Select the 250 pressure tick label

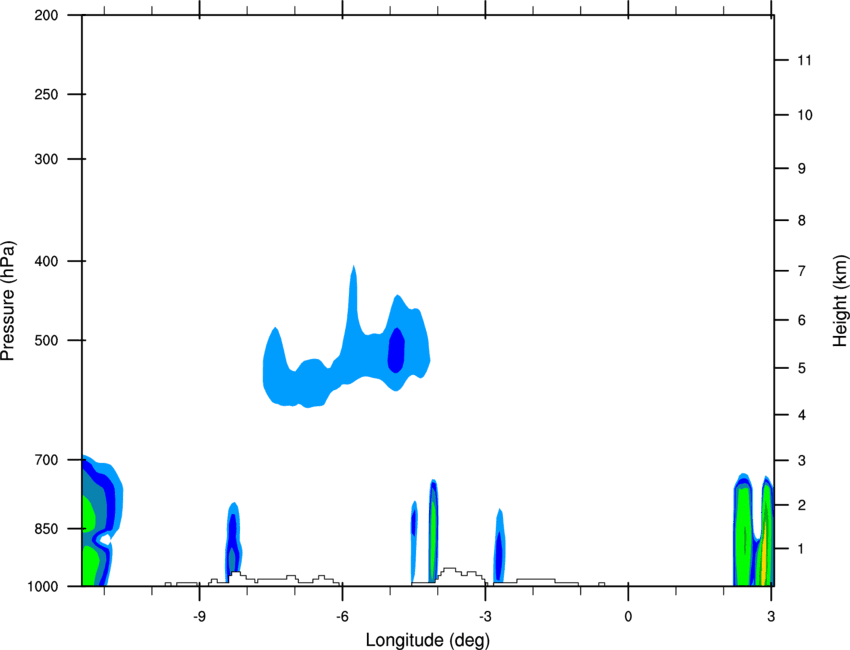(46, 94)
